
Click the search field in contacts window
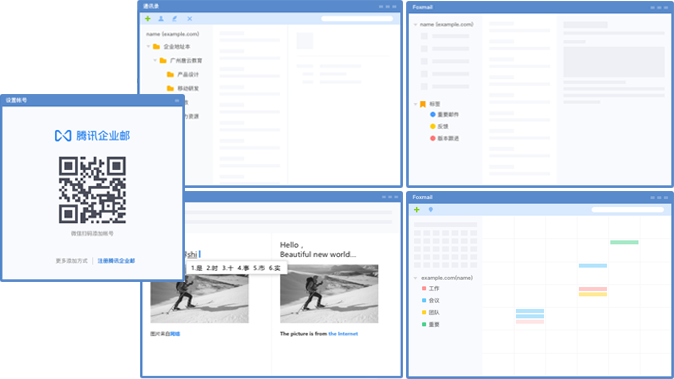coord(357,18)
